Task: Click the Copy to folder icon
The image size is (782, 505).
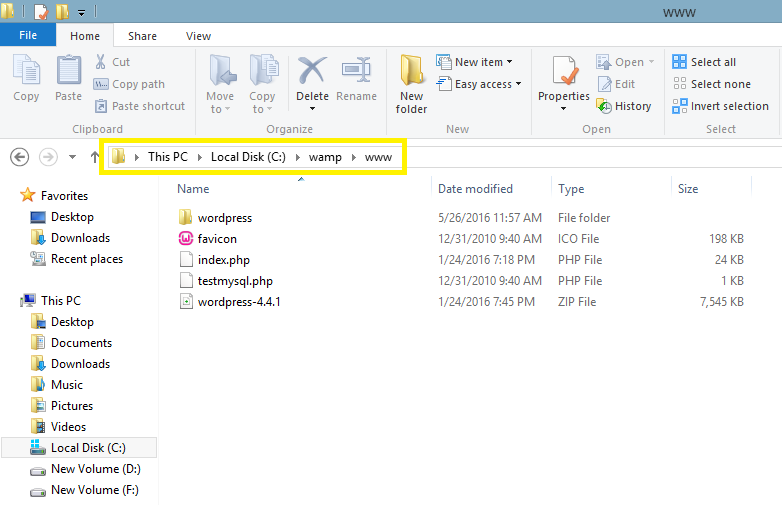Action: point(263,70)
